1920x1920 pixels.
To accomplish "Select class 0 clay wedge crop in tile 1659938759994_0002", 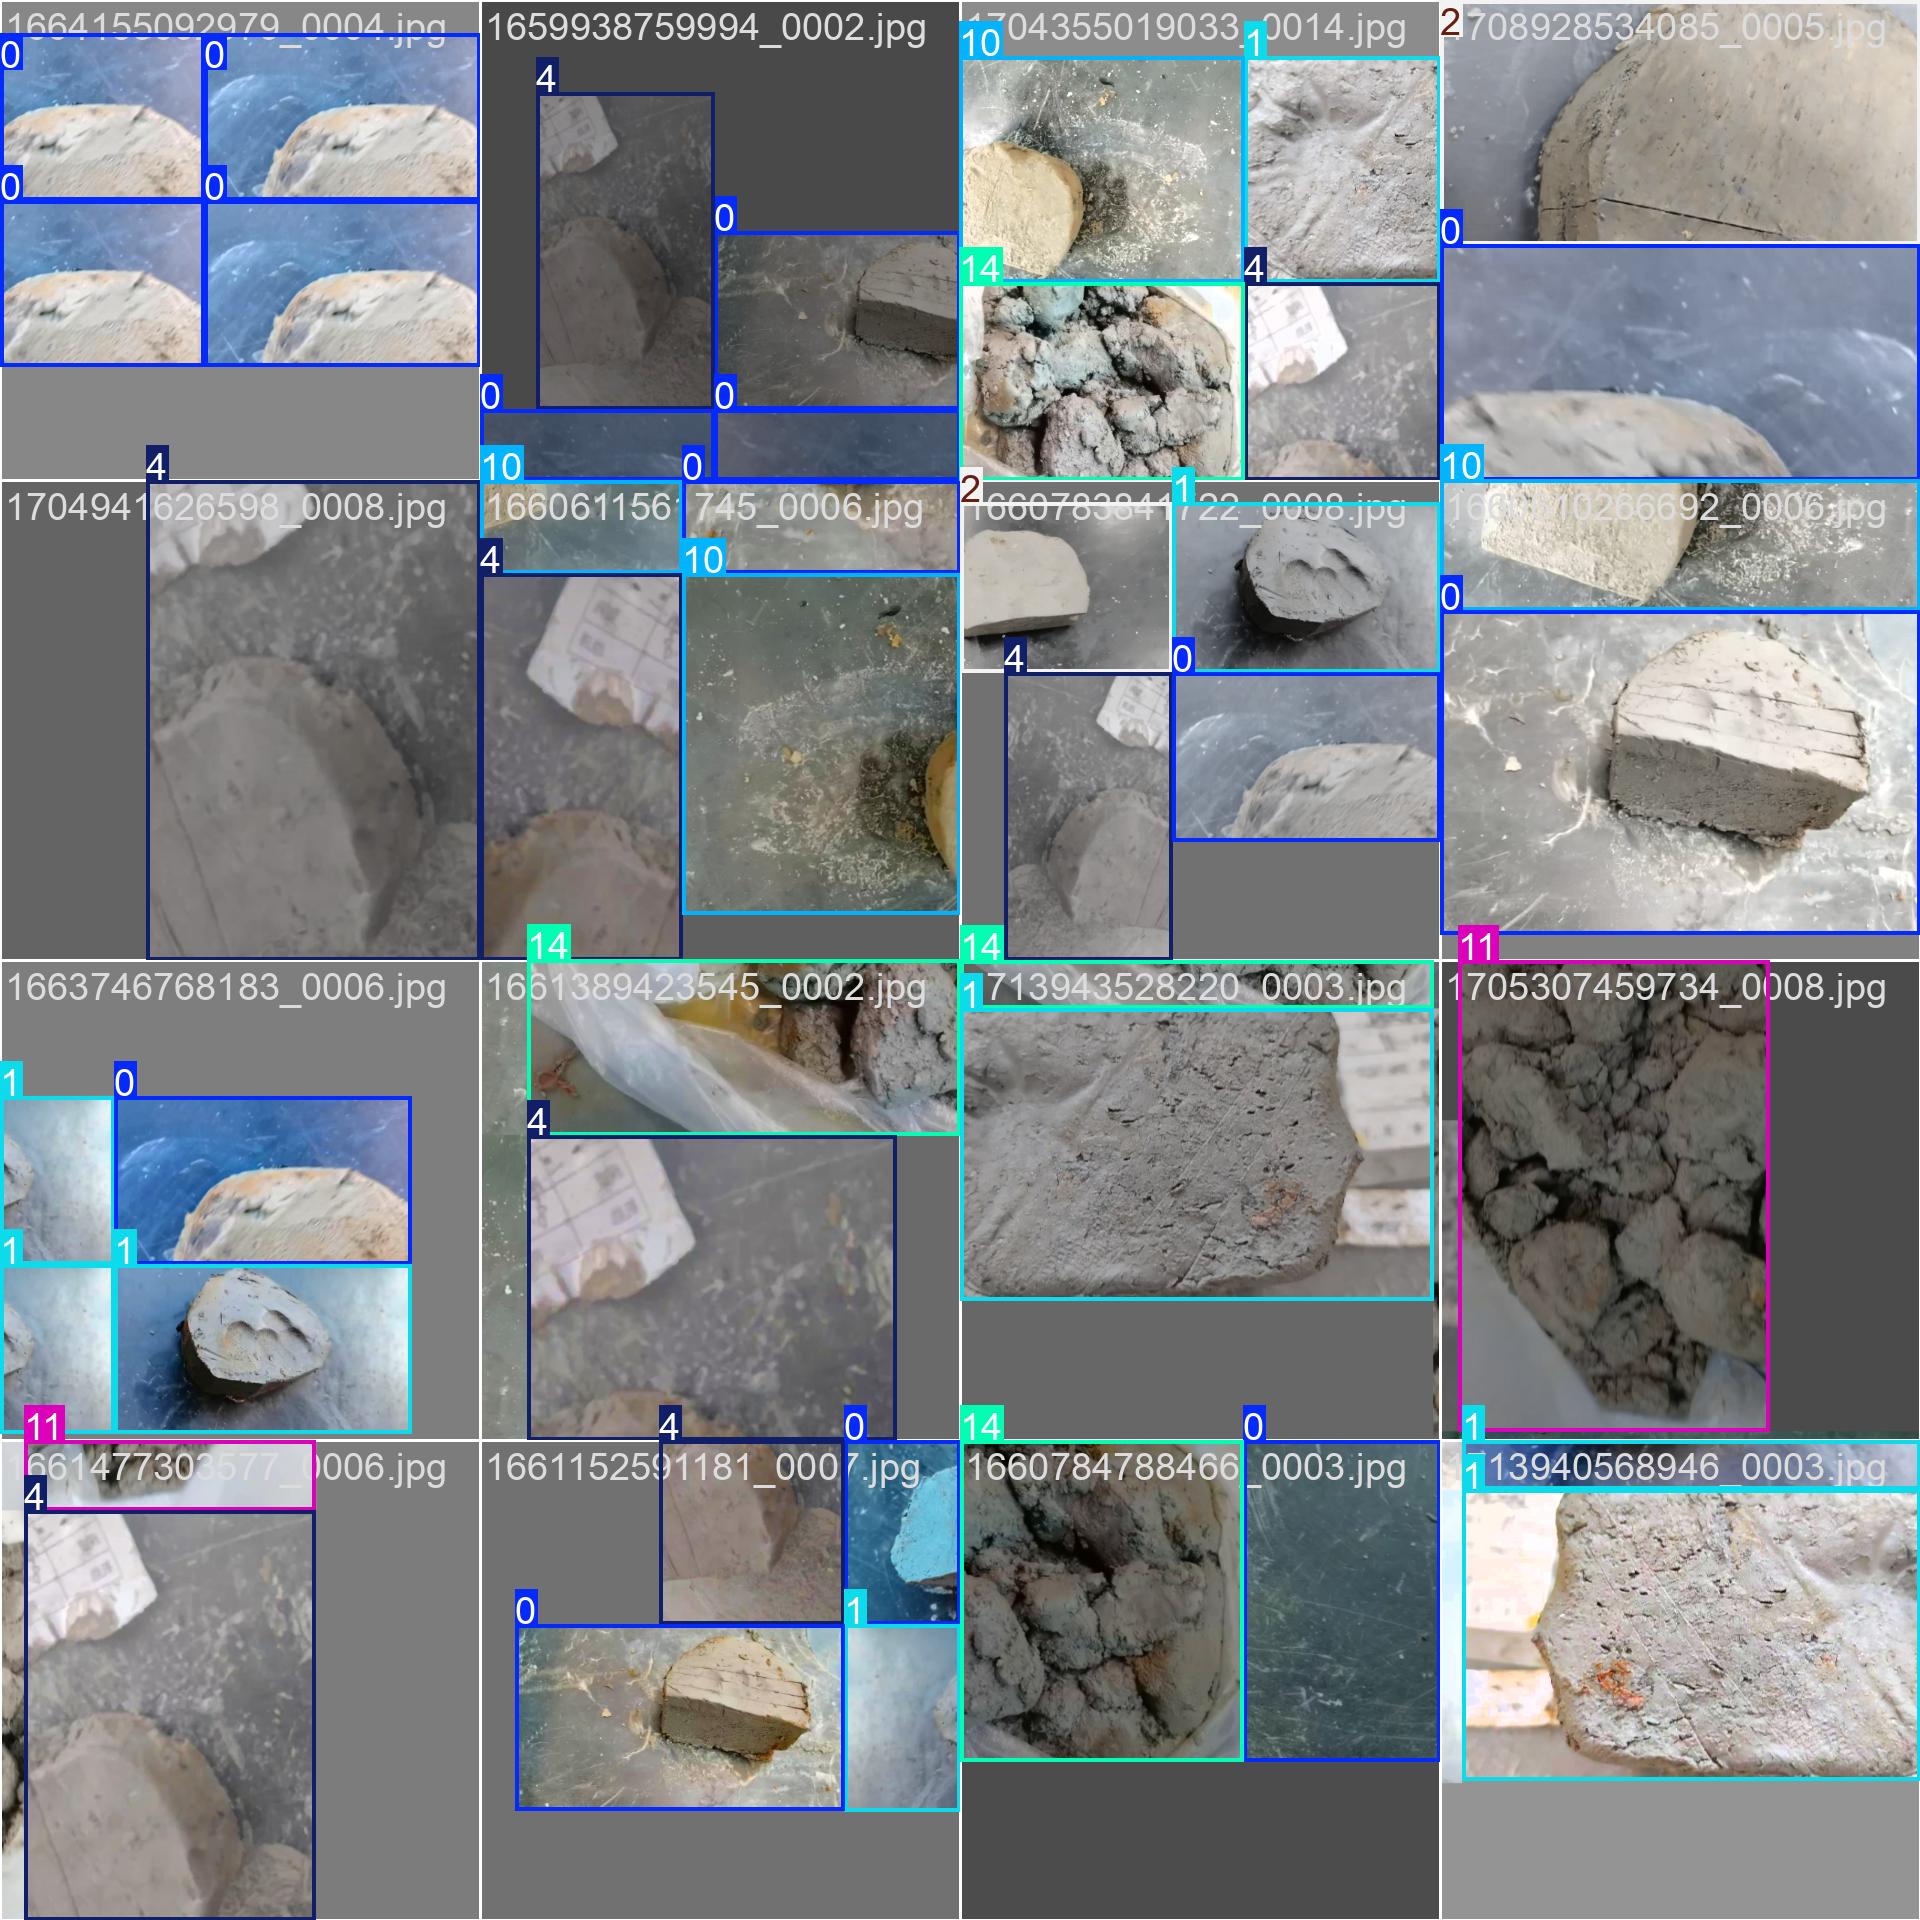I will (x=837, y=320).
